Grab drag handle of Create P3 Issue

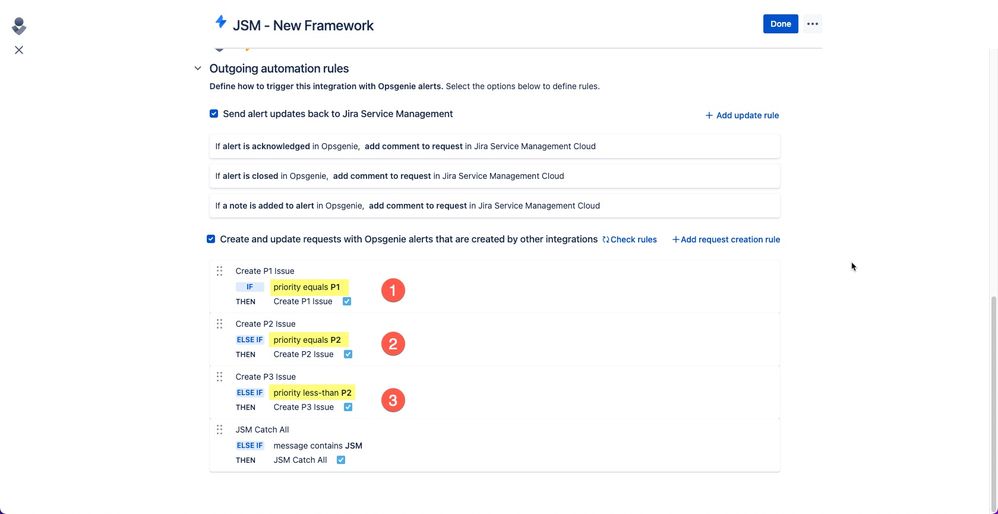click(x=220, y=377)
